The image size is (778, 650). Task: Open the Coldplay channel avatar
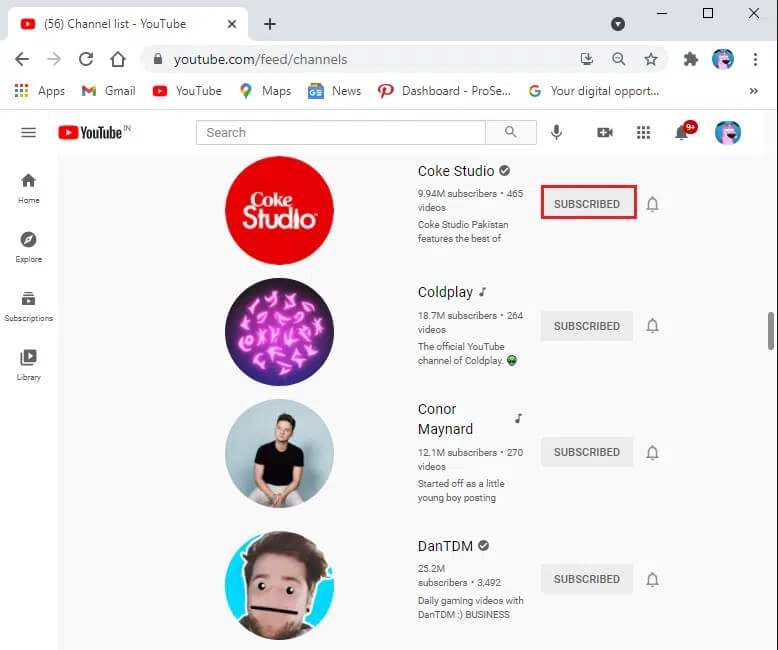tap(279, 332)
